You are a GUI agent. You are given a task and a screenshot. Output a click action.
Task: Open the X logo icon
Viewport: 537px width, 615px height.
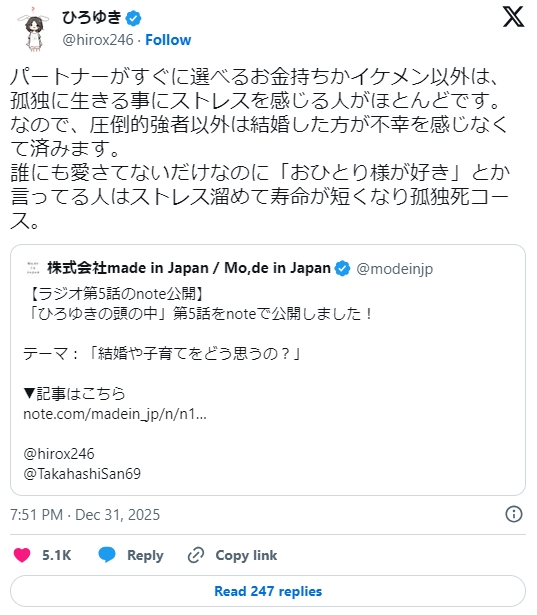point(513,17)
